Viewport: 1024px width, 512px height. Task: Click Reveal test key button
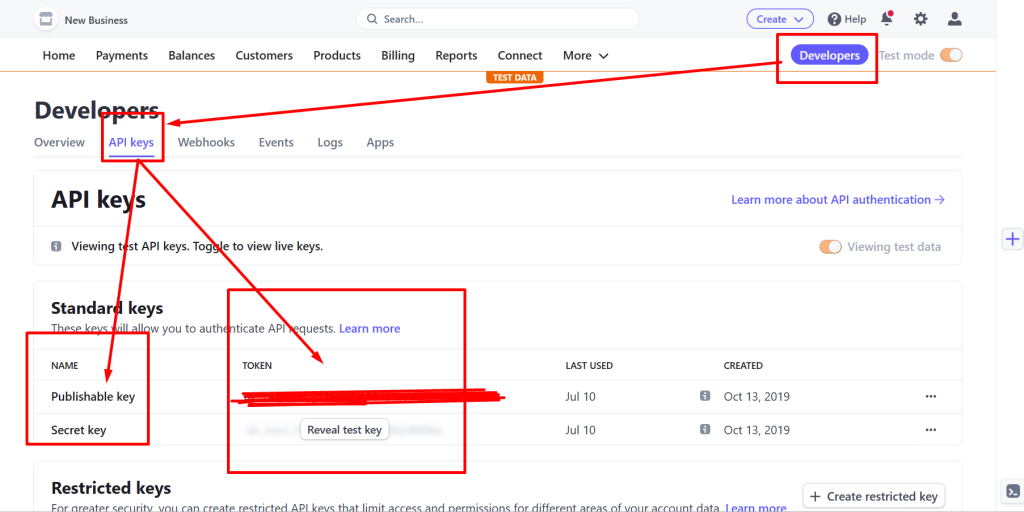[x=344, y=430]
